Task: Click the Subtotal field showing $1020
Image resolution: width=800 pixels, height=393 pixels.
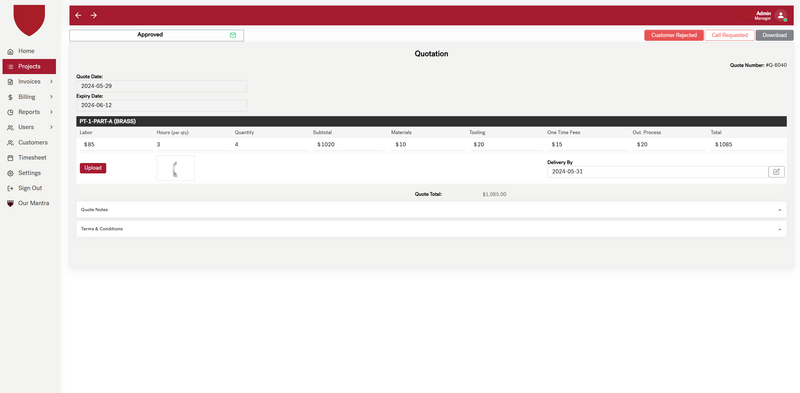Action: pyautogui.click(x=349, y=144)
